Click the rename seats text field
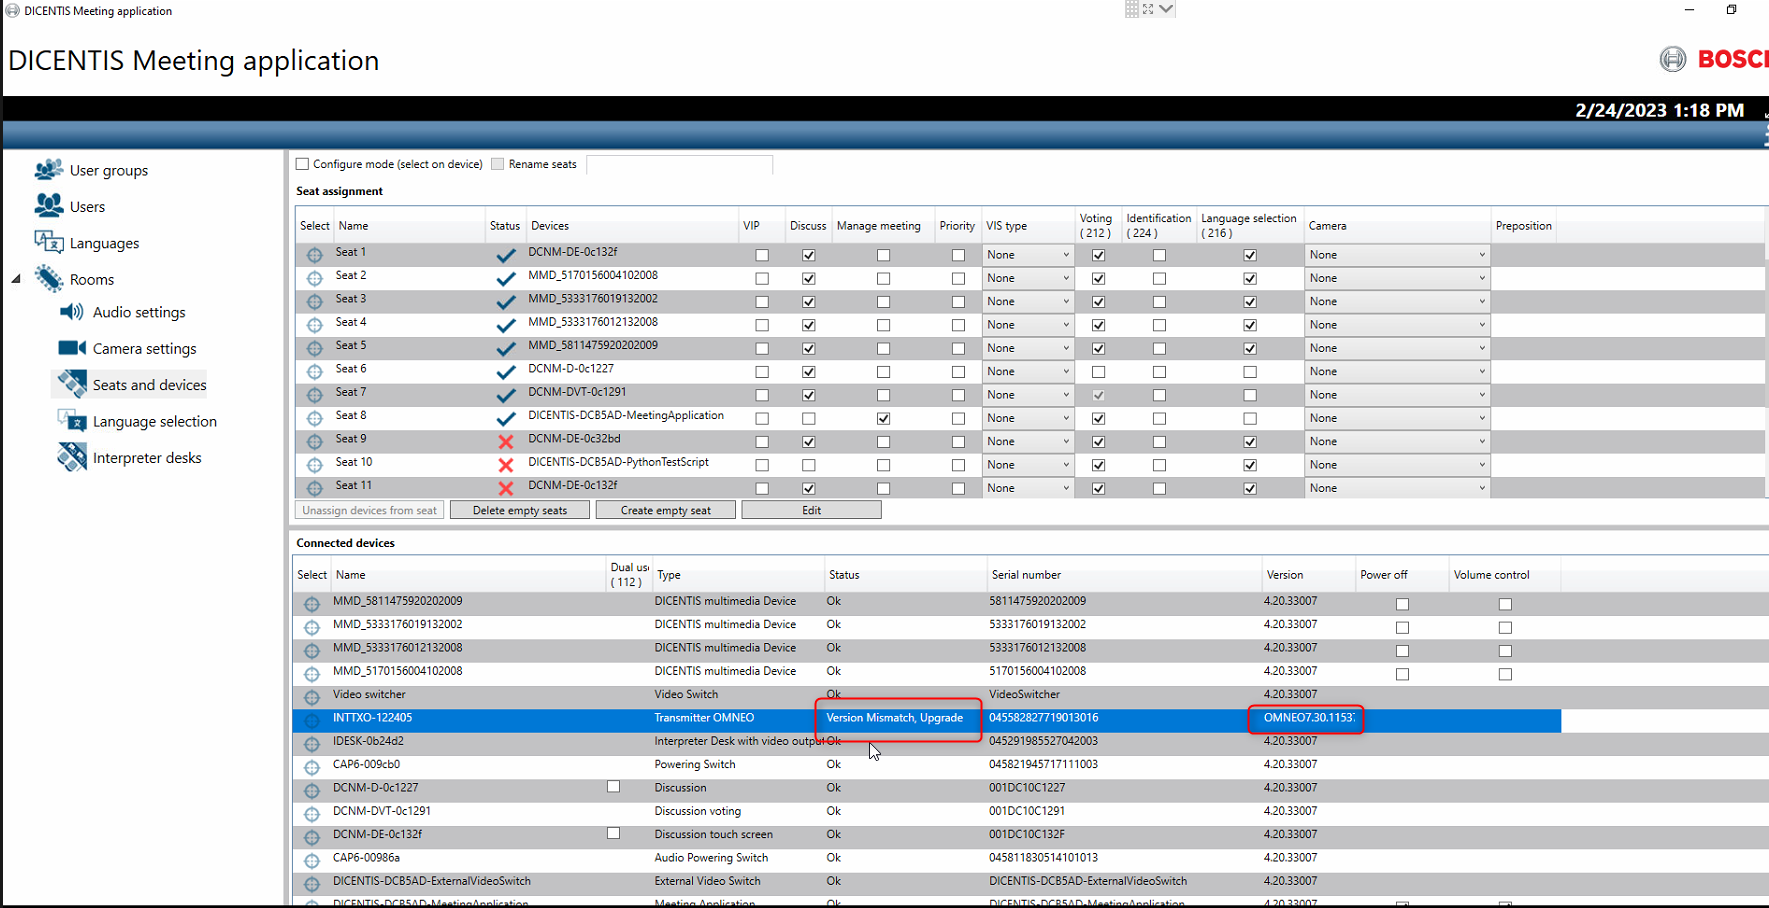This screenshot has width=1769, height=908. [x=679, y=164]
